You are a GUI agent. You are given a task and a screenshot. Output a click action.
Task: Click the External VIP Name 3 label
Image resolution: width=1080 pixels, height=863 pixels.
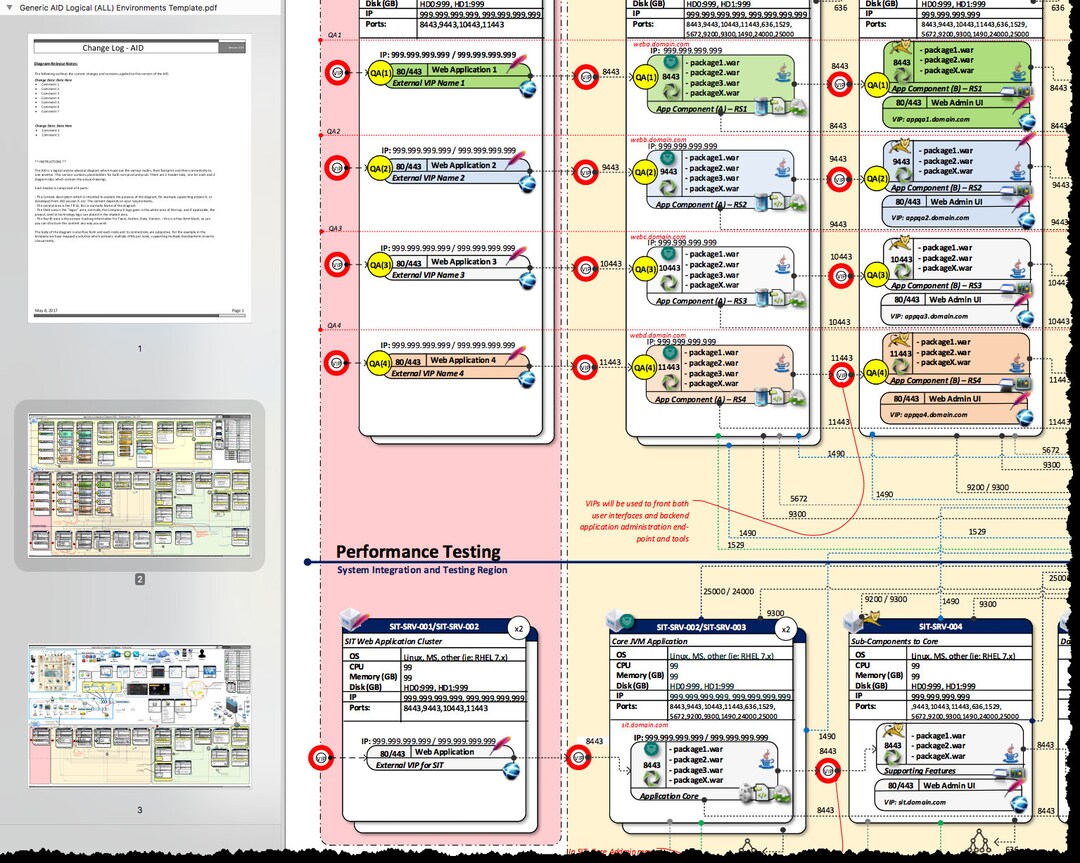tap(428, 275)
